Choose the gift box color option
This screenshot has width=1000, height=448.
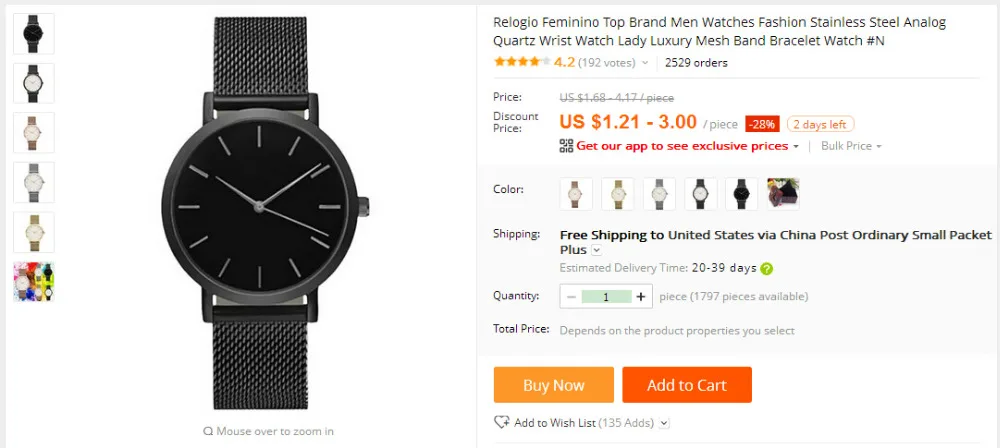783,194
